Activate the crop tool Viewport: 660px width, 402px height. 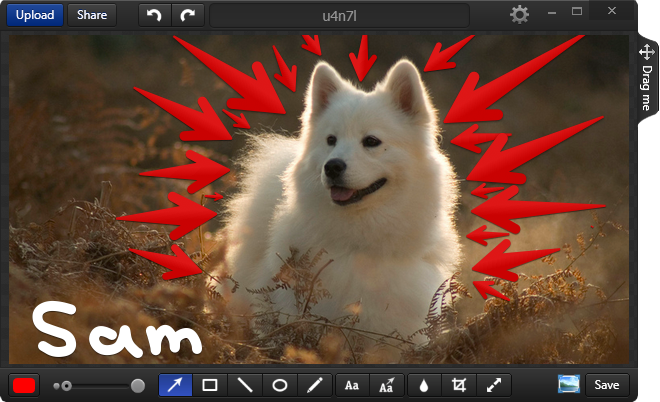click(x=459, y=385)
